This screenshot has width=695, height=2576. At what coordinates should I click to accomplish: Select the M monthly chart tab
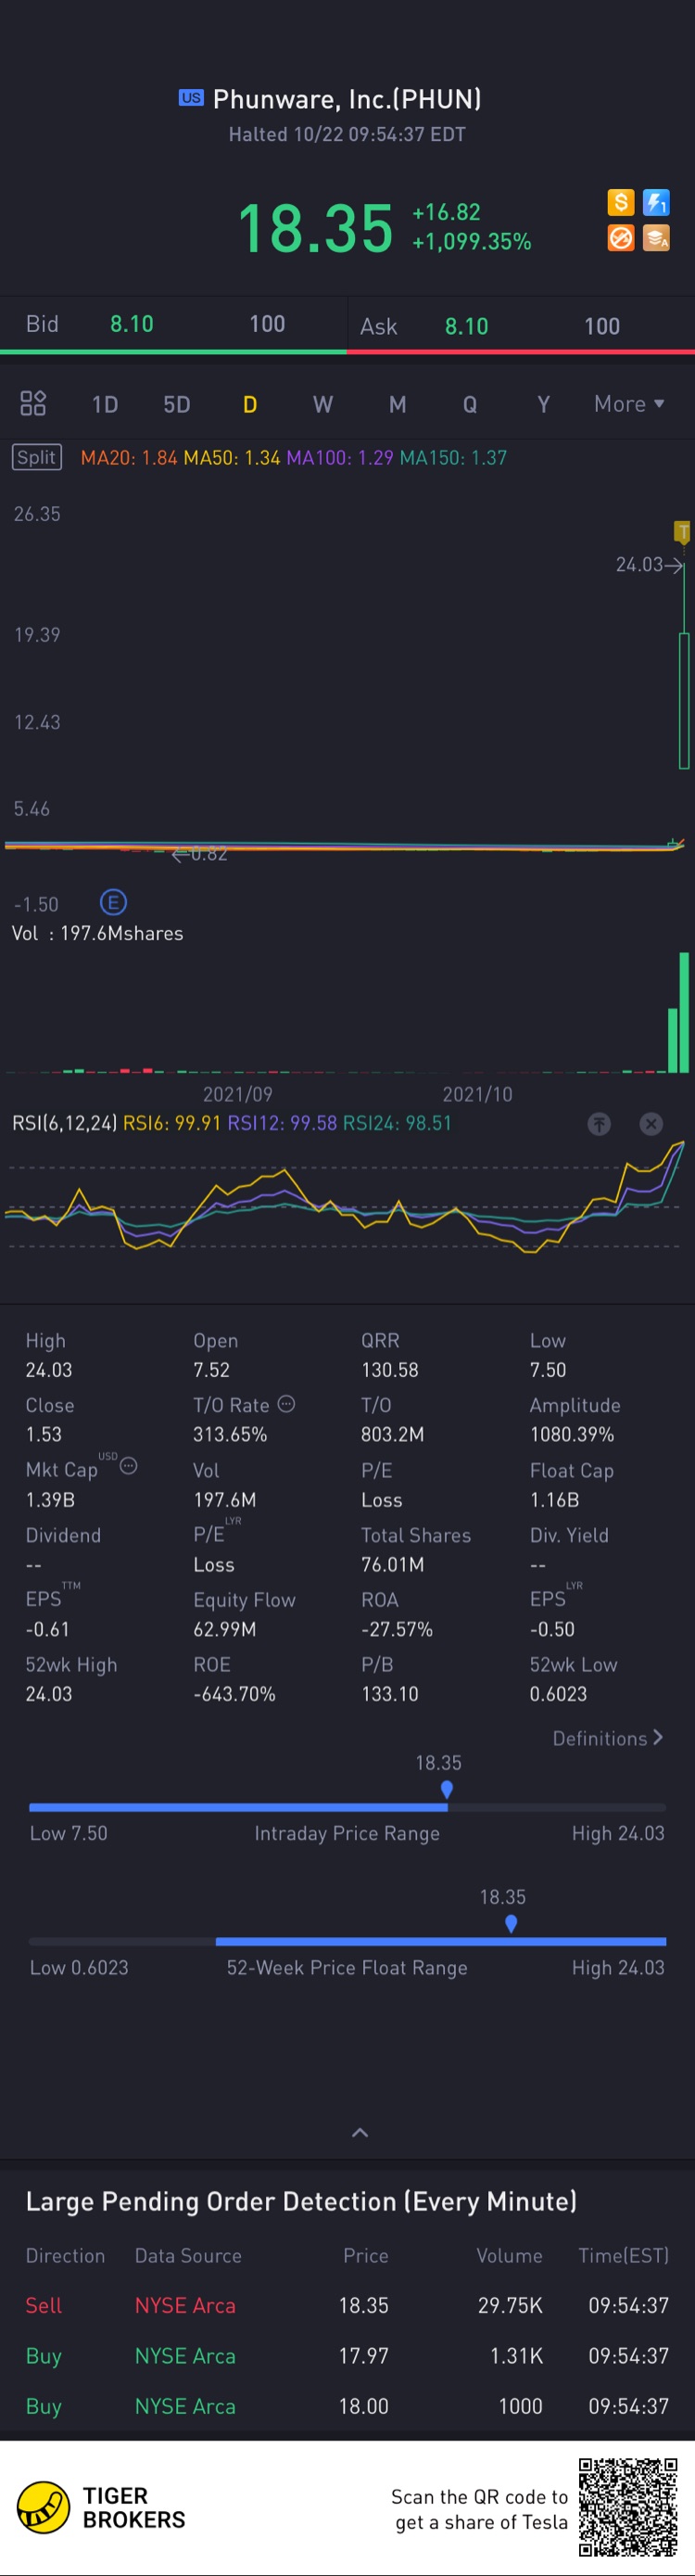pos(397,404)
